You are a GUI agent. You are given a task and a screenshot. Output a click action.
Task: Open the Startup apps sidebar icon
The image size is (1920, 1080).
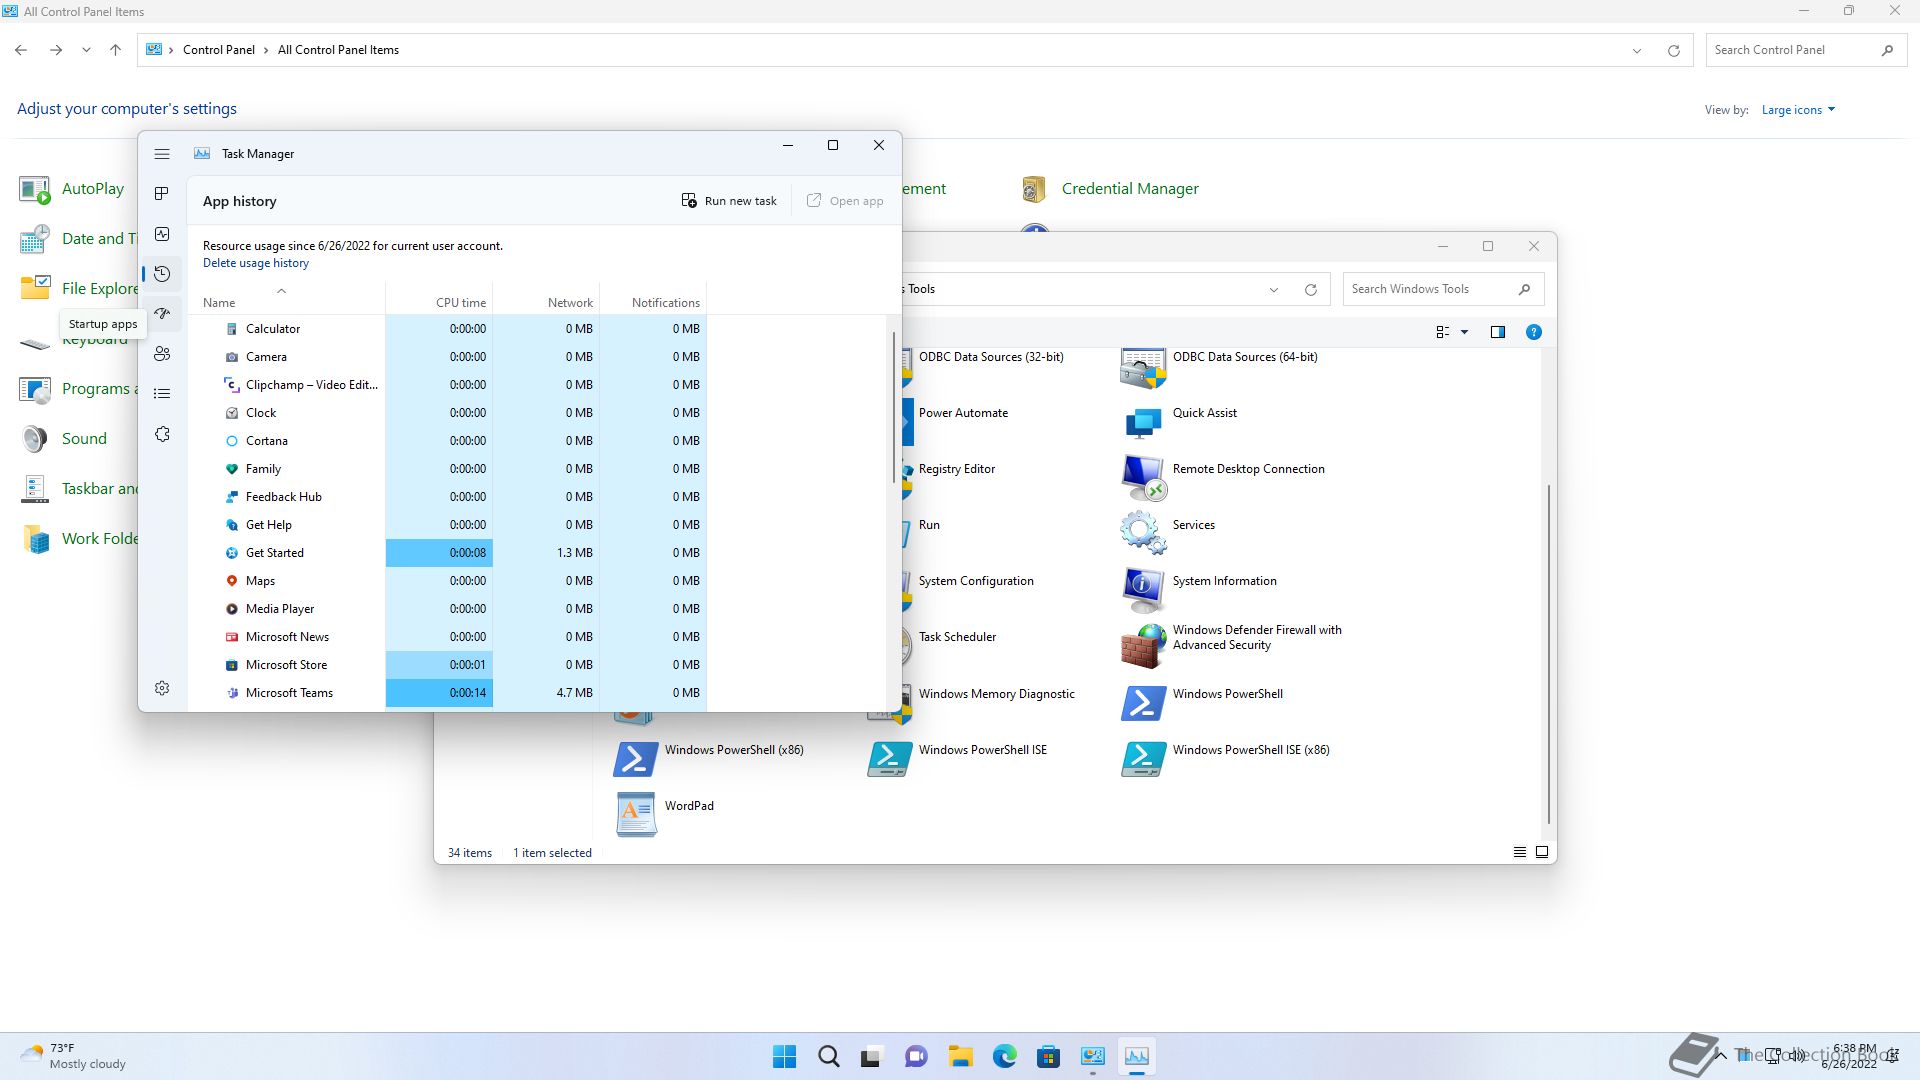tap(162, 314)
